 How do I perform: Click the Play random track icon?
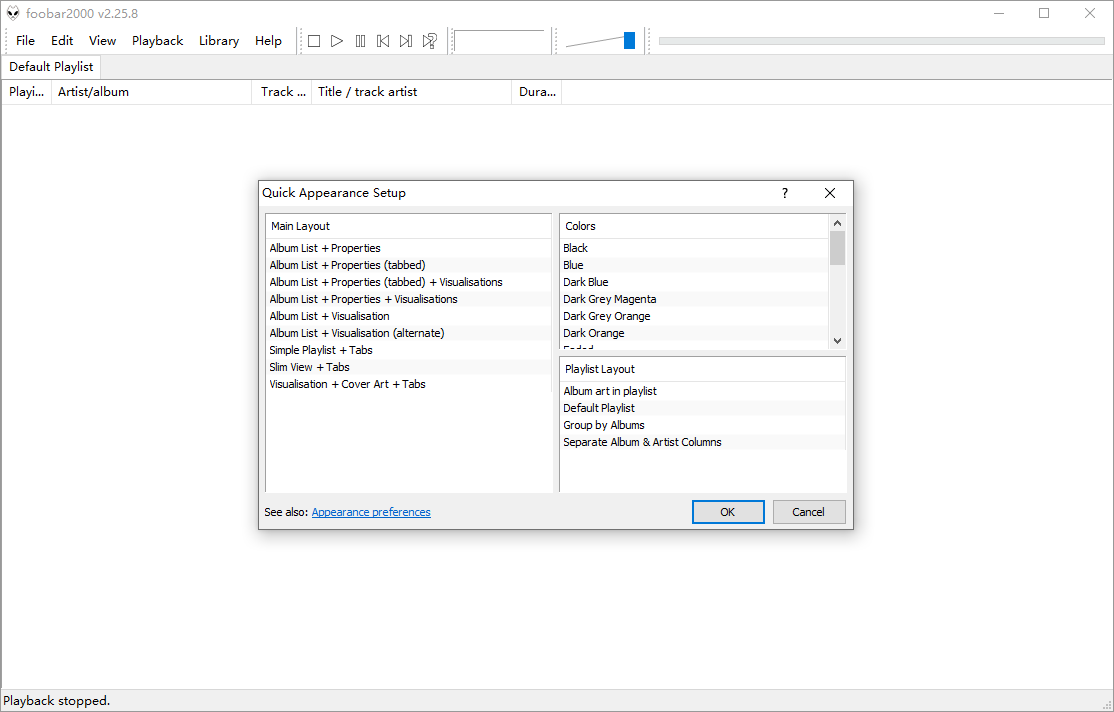429,40
